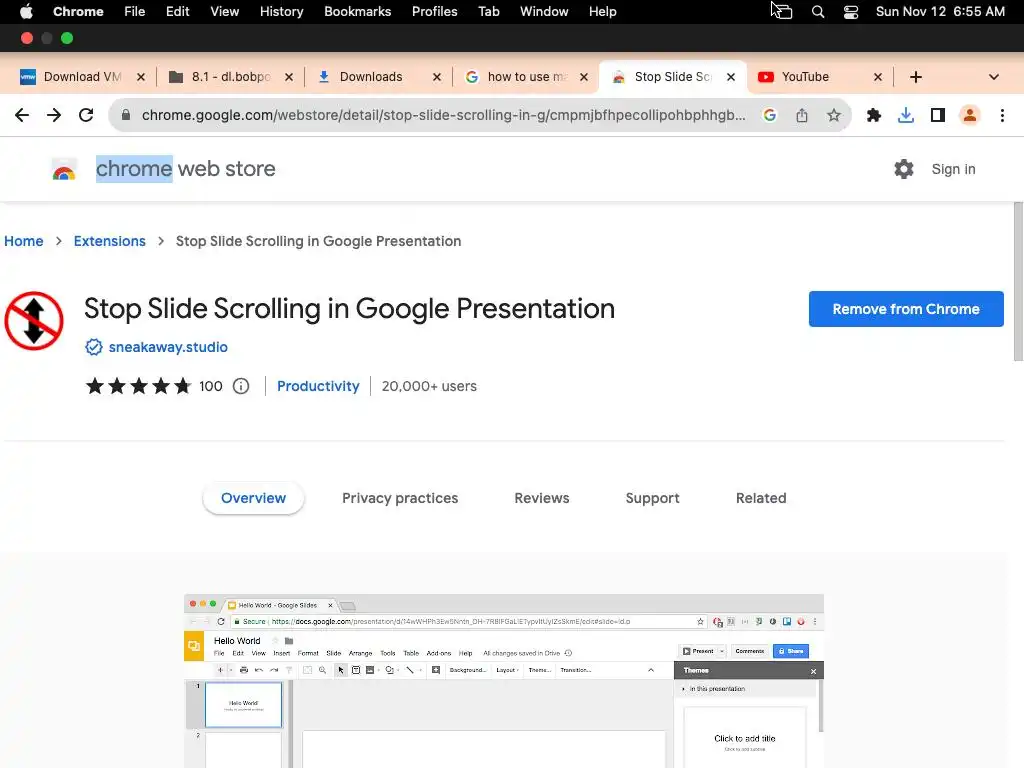The image size is (1024, 768).
Task: Click the browser forward arrow
Action: [x=54, y=116]
